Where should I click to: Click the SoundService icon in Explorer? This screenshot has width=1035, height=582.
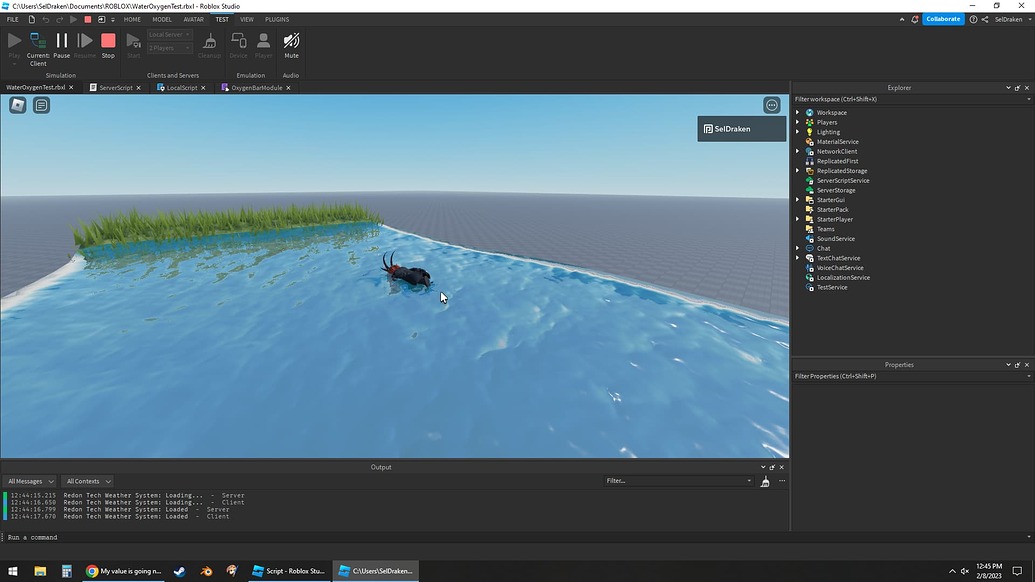810,238
